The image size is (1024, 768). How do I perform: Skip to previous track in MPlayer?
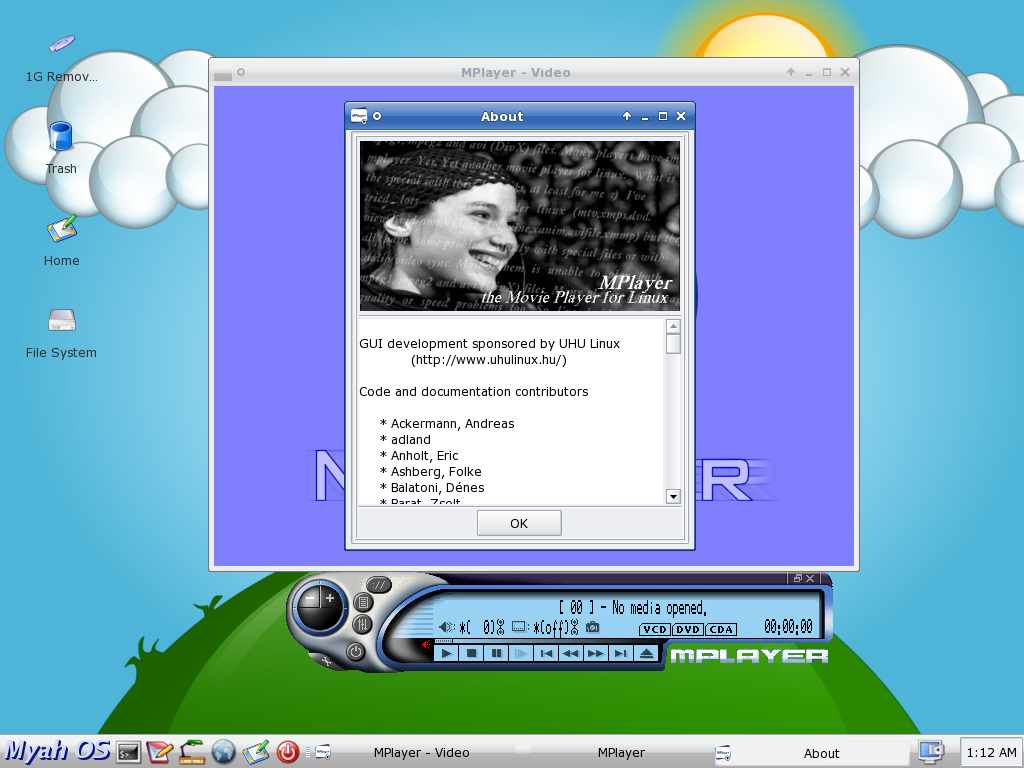(x=546, y=653)
